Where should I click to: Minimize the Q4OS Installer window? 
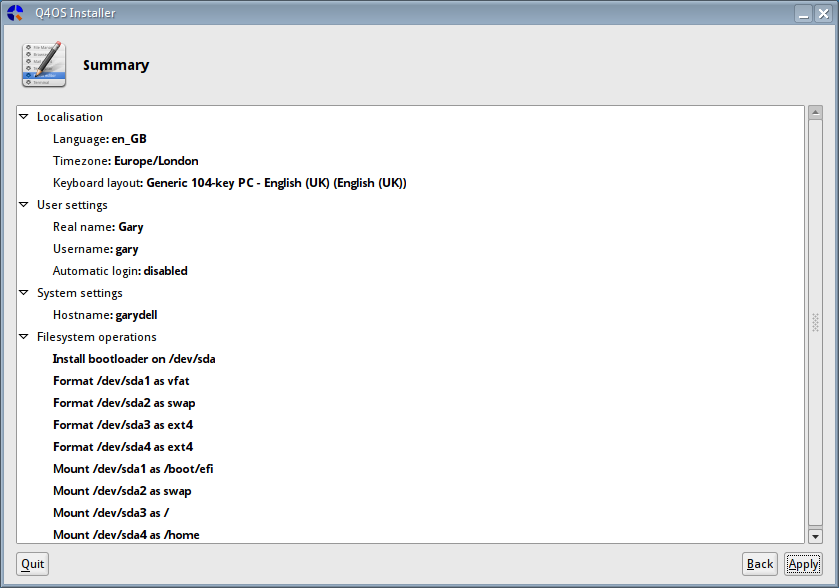click(804, 13)
